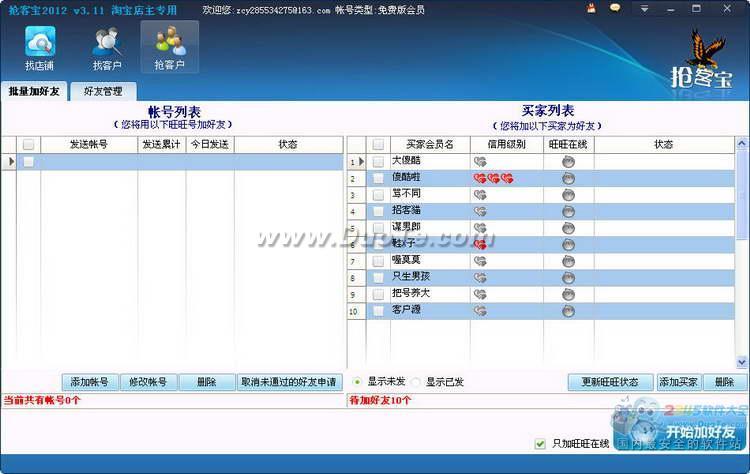Click the Wangwang status icon for 客户源
This screenshot has width=750, height=474.
pyautogui.click(x=568, y=311)
